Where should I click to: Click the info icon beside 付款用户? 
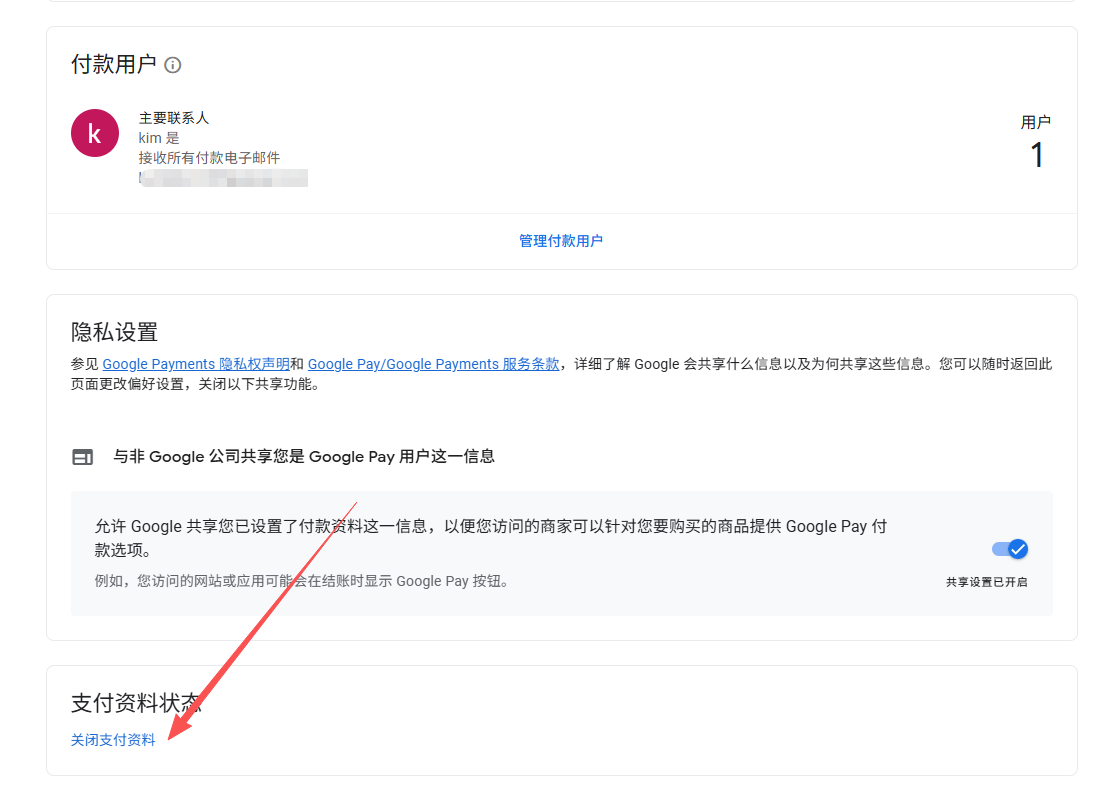point(173,65)
